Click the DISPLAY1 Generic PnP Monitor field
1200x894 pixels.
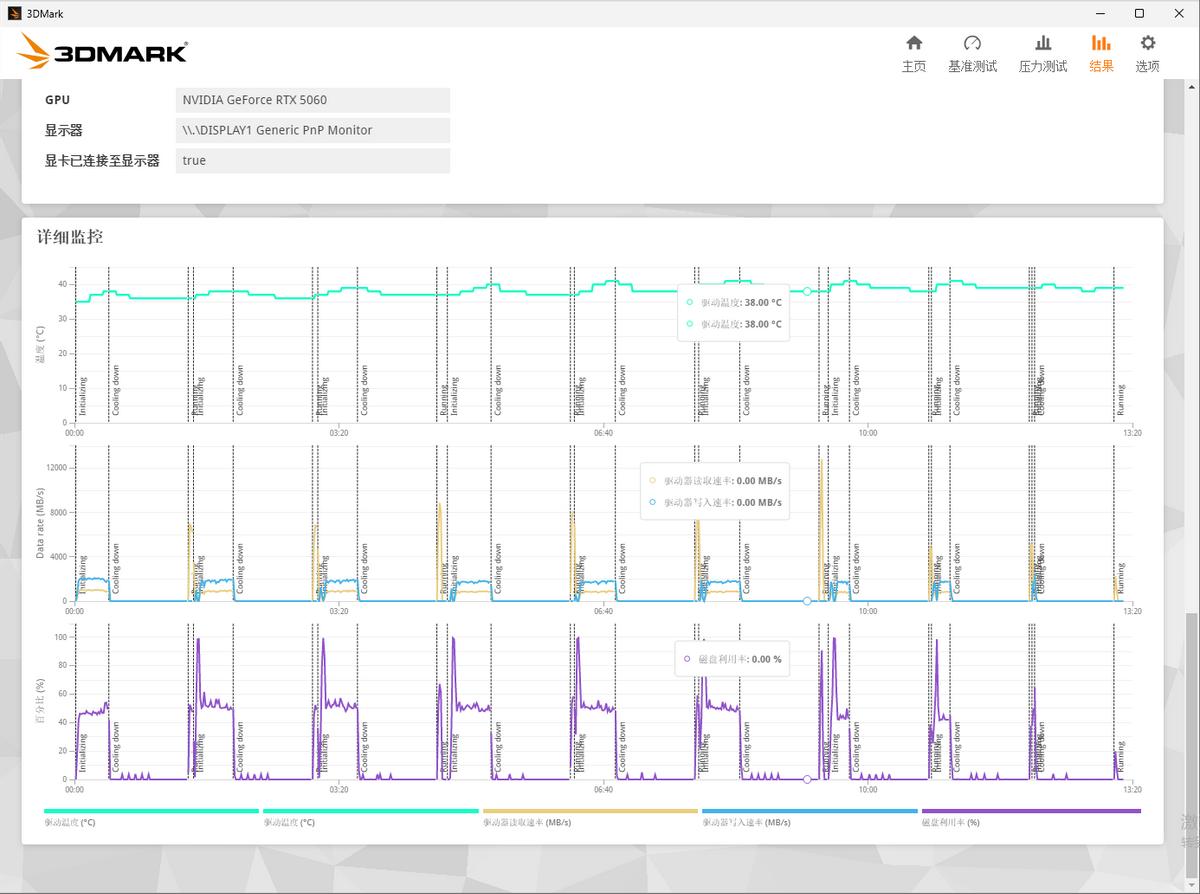click(x=312, y=130)
